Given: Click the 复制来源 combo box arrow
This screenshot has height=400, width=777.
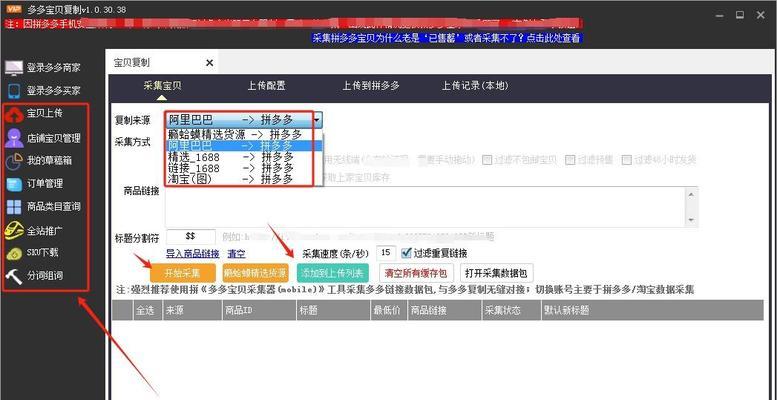Looking at the screenshot, I should (x=317, y=120).
